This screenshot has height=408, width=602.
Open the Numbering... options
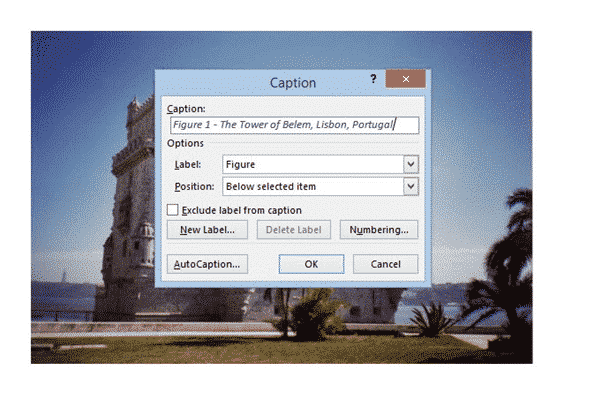tap(379, 230)
